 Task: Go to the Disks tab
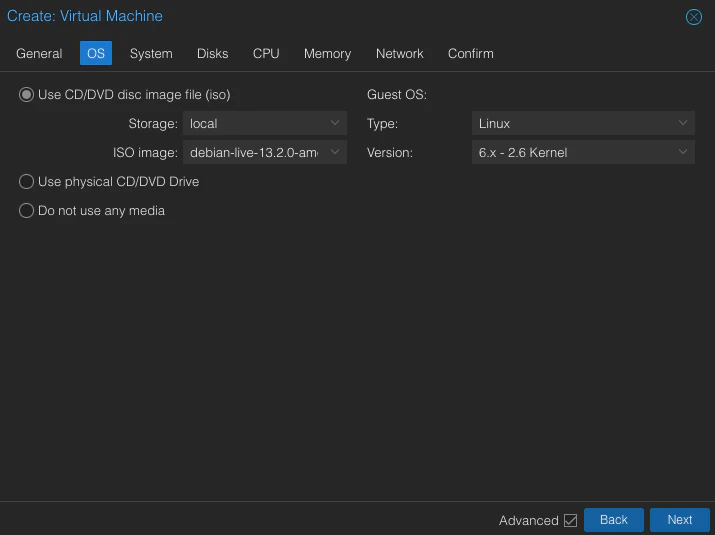(x=212, y=53)
